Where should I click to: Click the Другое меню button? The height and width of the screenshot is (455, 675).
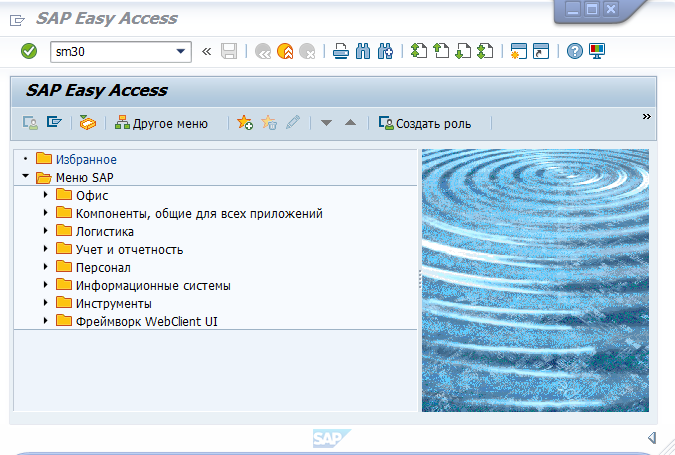tap(161, 123)
